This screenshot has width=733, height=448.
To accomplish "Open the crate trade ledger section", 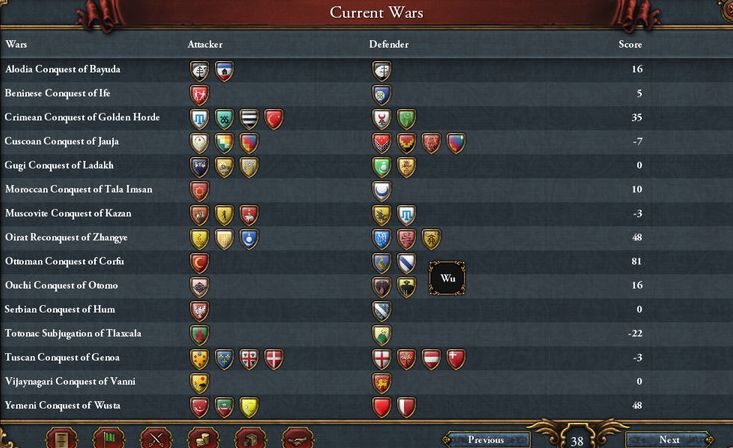I will [x=251, y=439].
